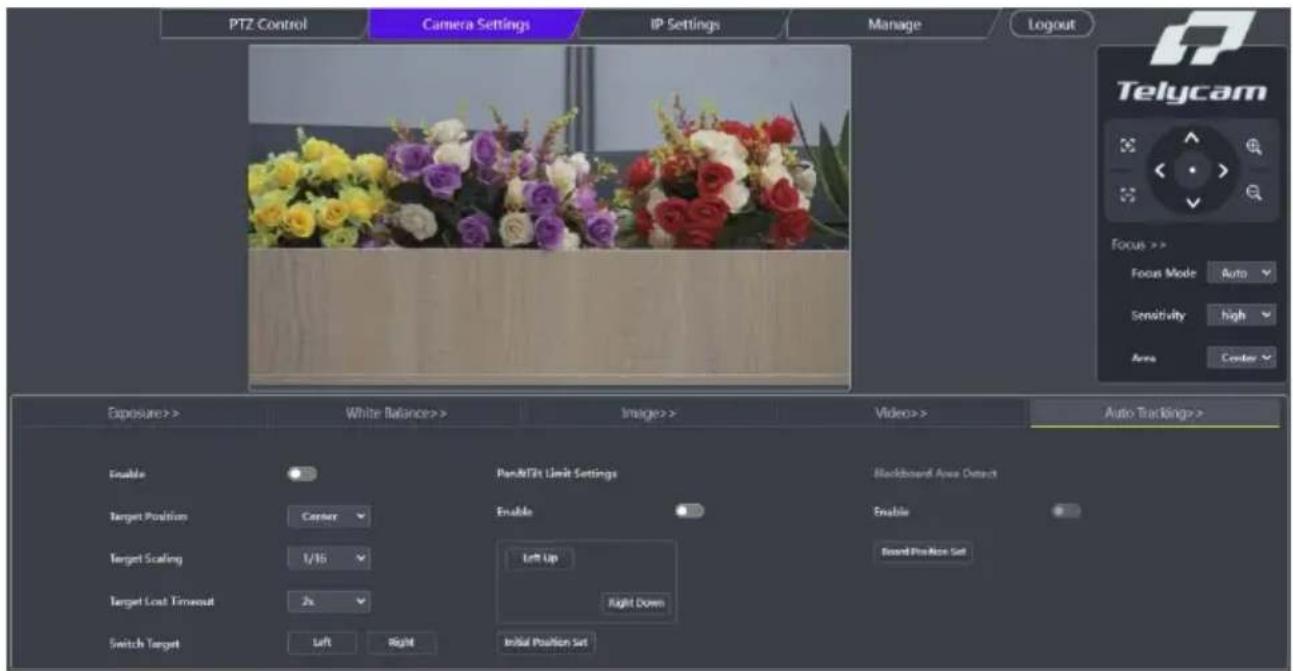
Task: Click the focus far icon, upper left of the PTZ pad
Action: pos(1128,146)
